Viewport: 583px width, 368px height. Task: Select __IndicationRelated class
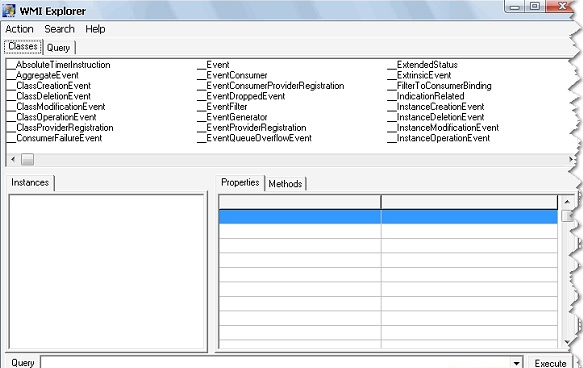(x=426, y=96)
